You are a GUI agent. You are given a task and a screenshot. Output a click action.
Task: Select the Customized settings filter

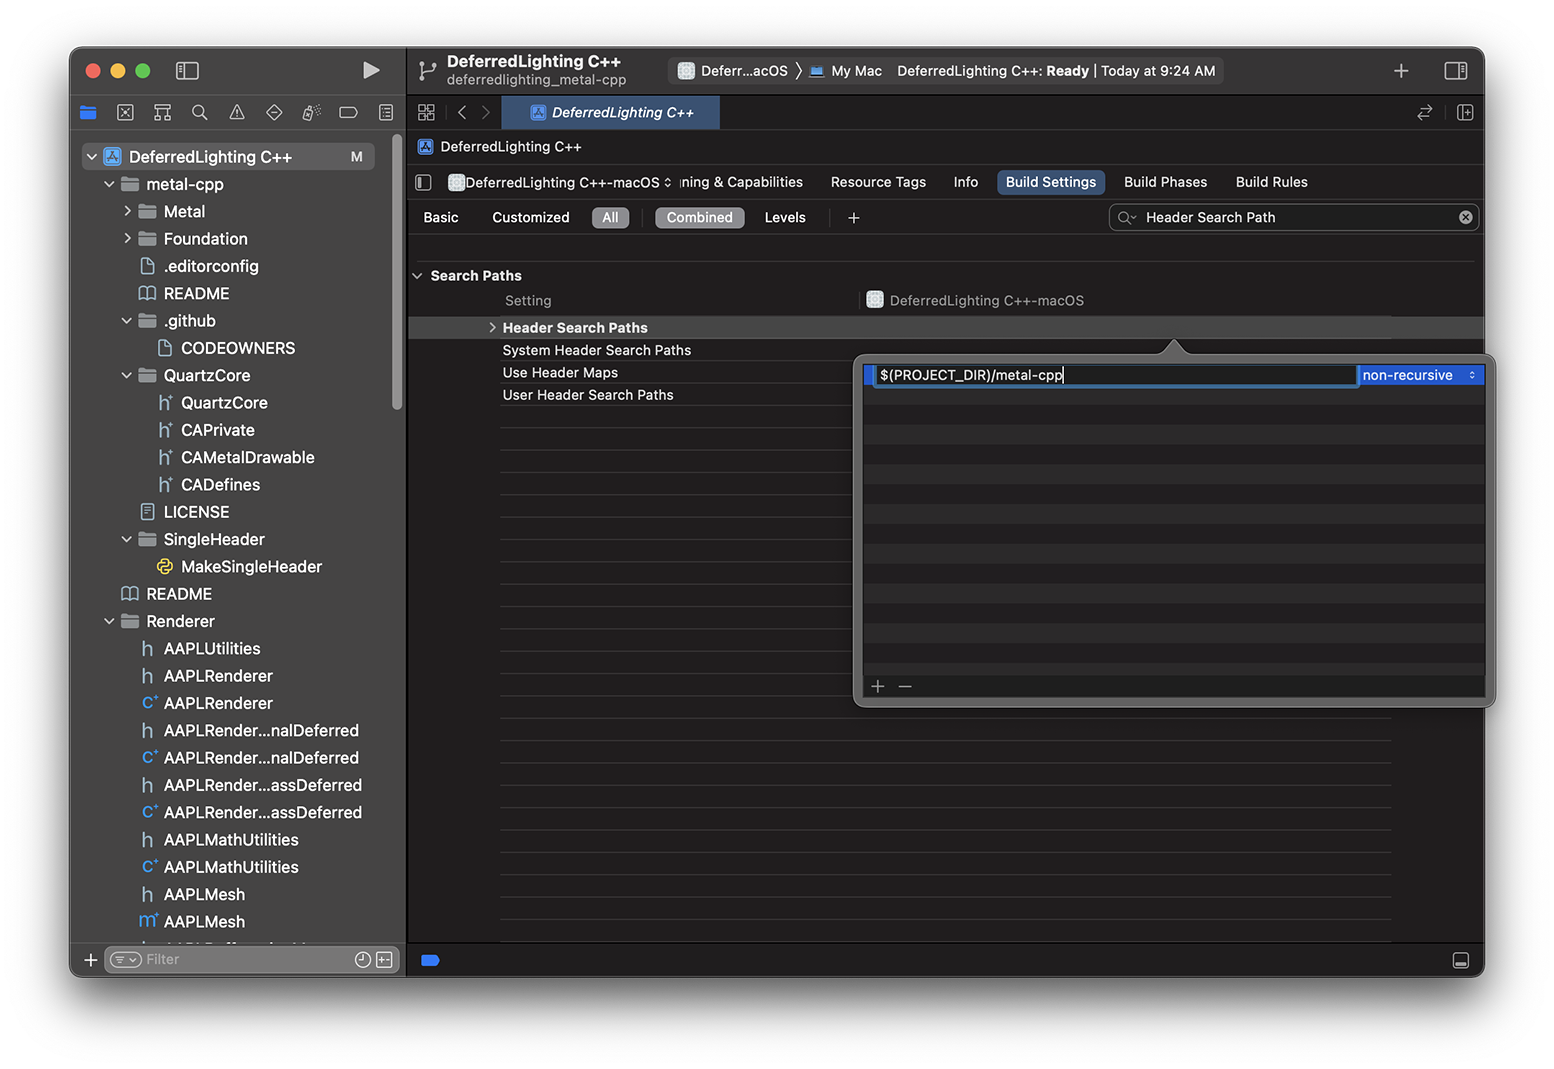(x=530, y=217)
